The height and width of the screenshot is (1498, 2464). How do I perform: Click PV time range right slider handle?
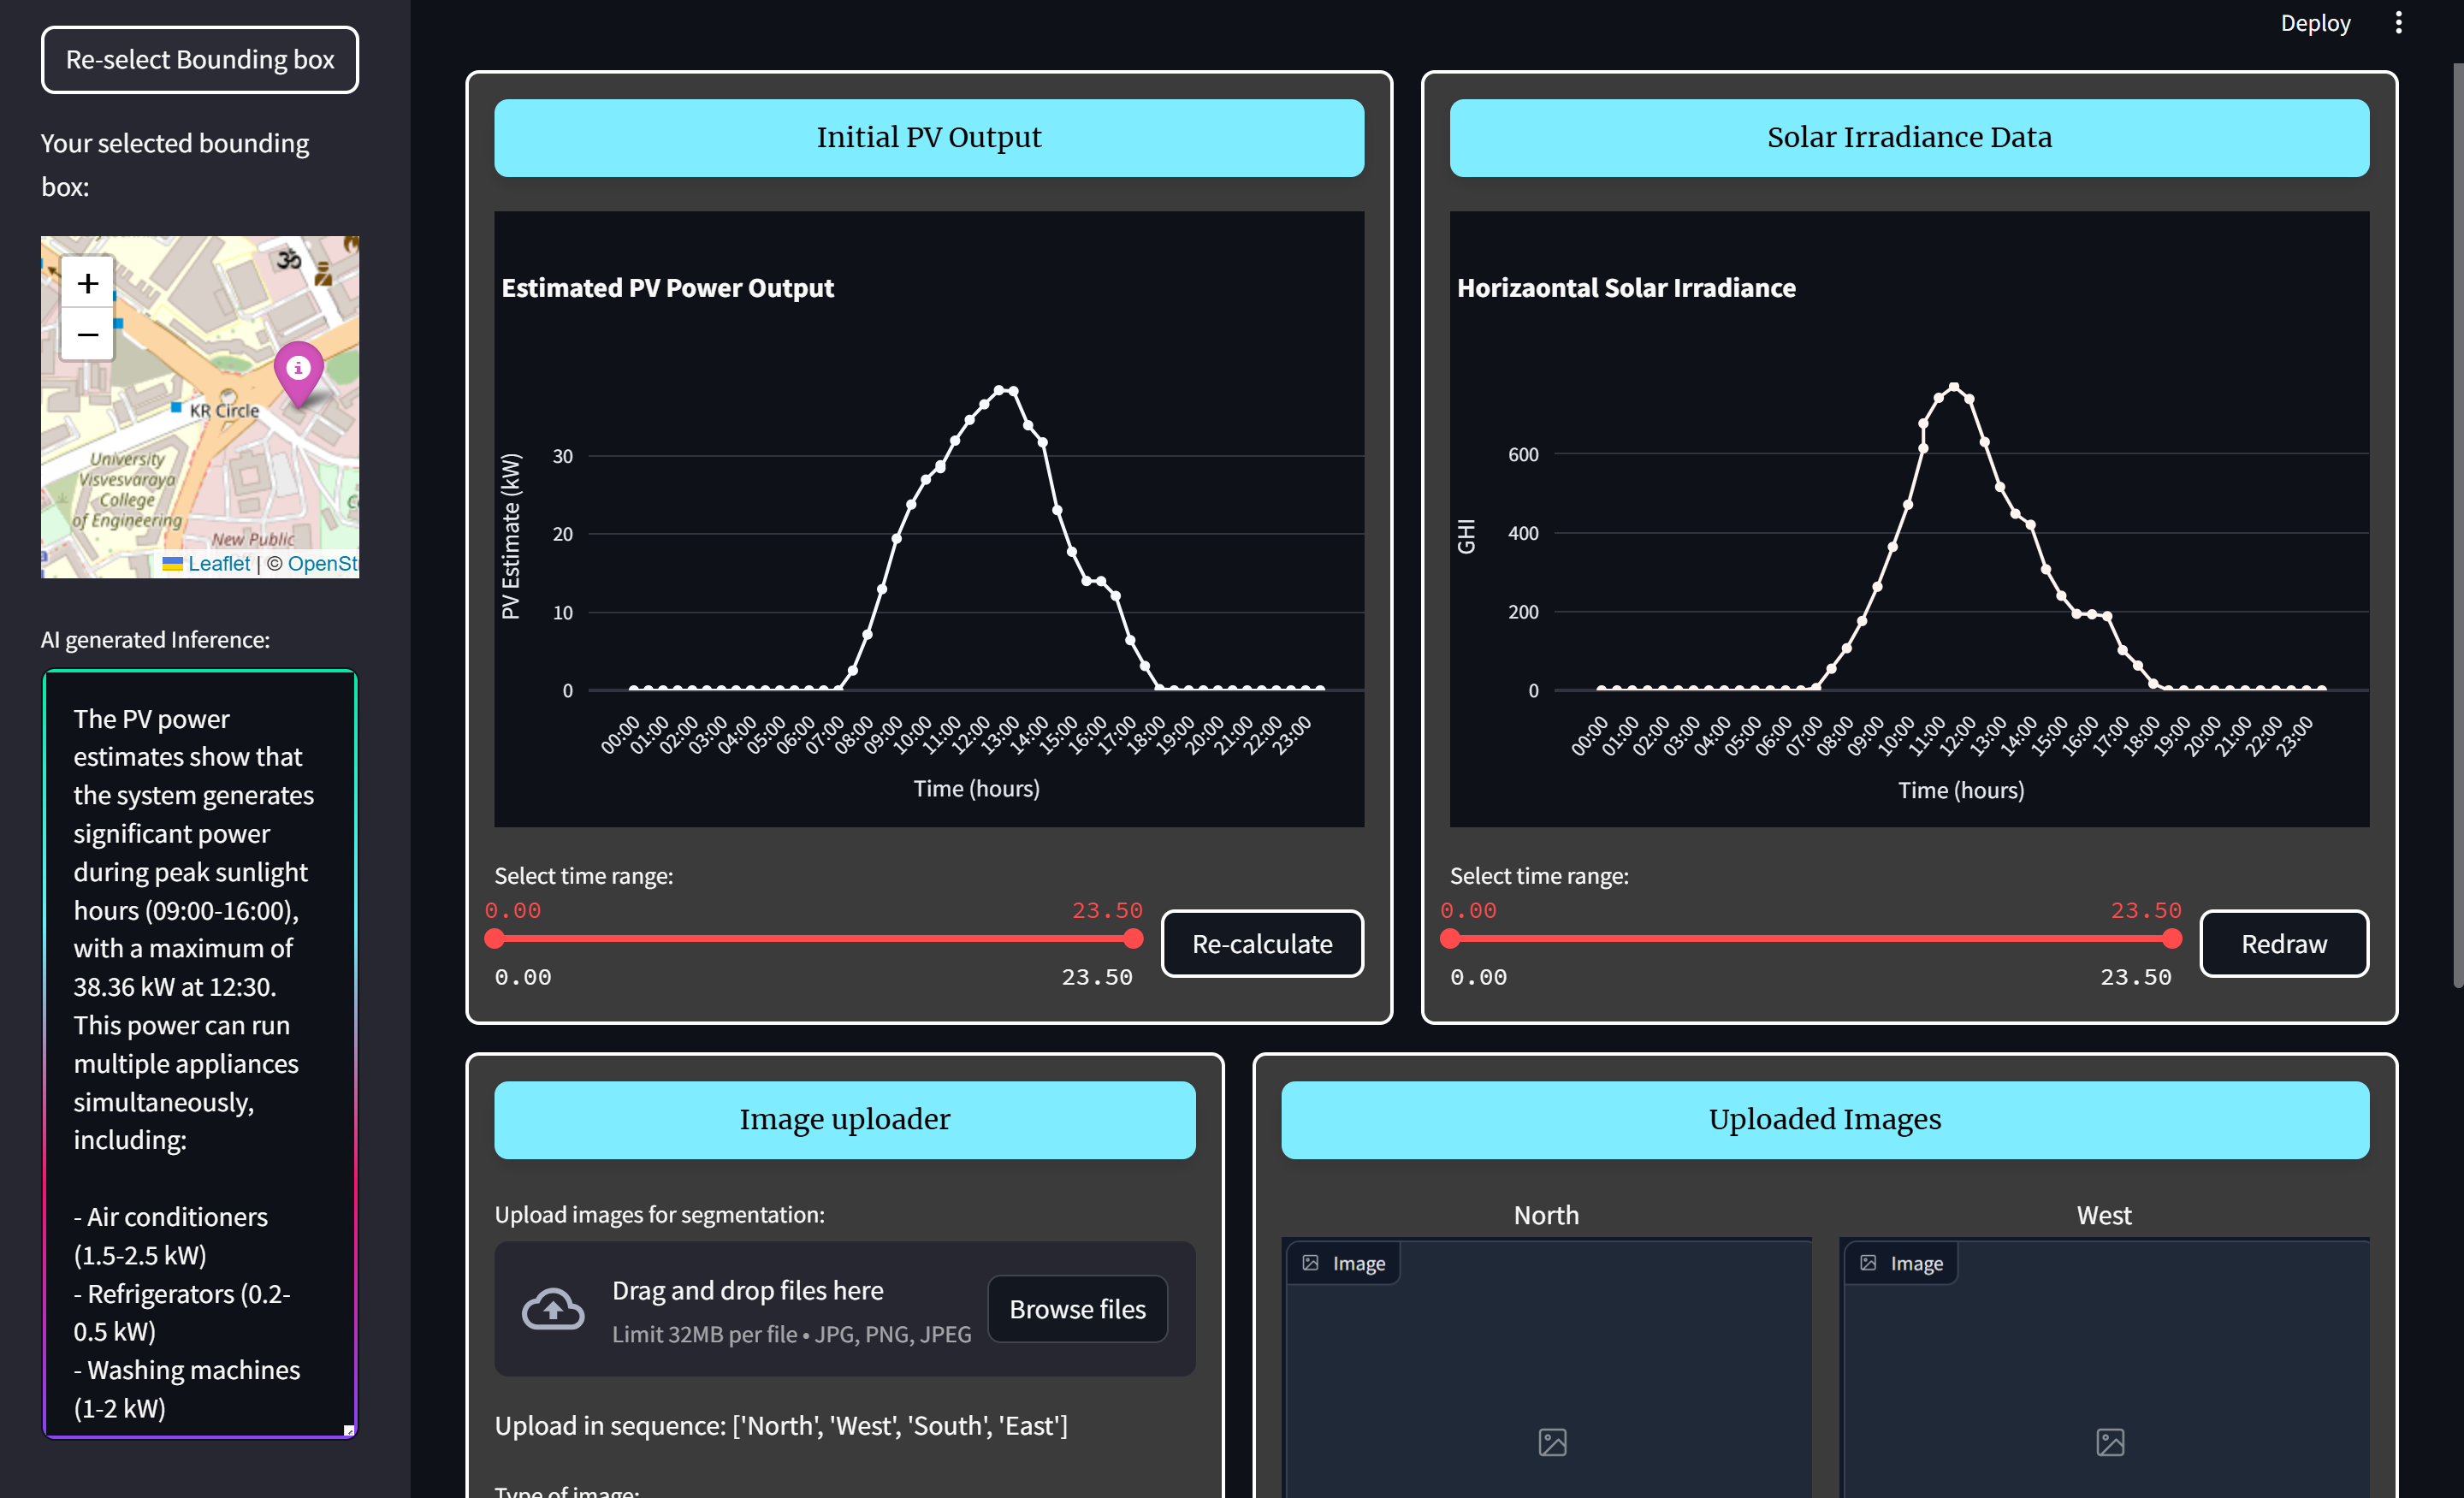point(1132,938)
